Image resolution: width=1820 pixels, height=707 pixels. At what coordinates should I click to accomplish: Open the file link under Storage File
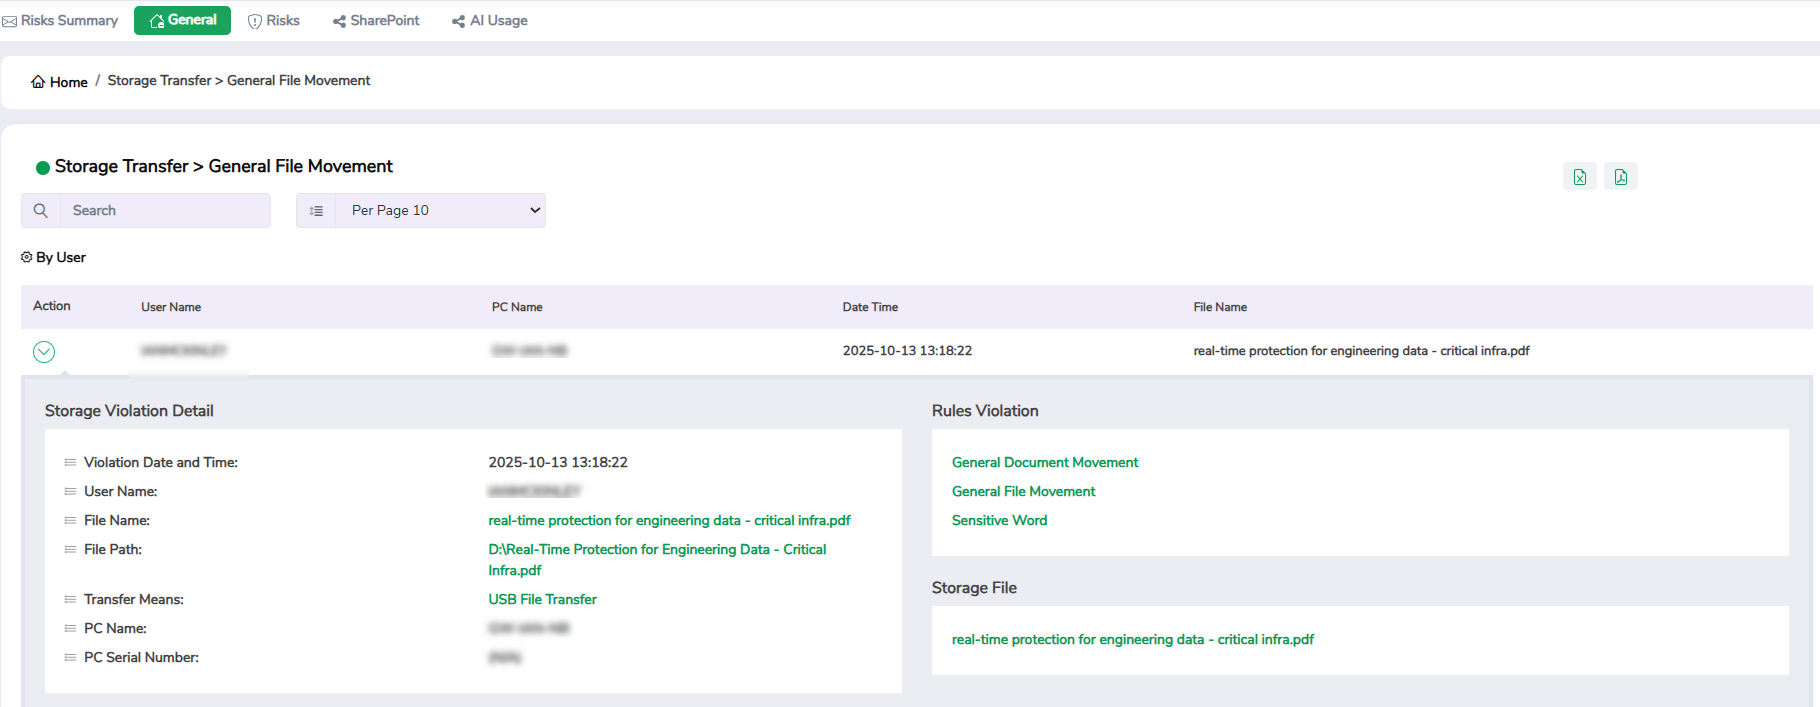1132,639
